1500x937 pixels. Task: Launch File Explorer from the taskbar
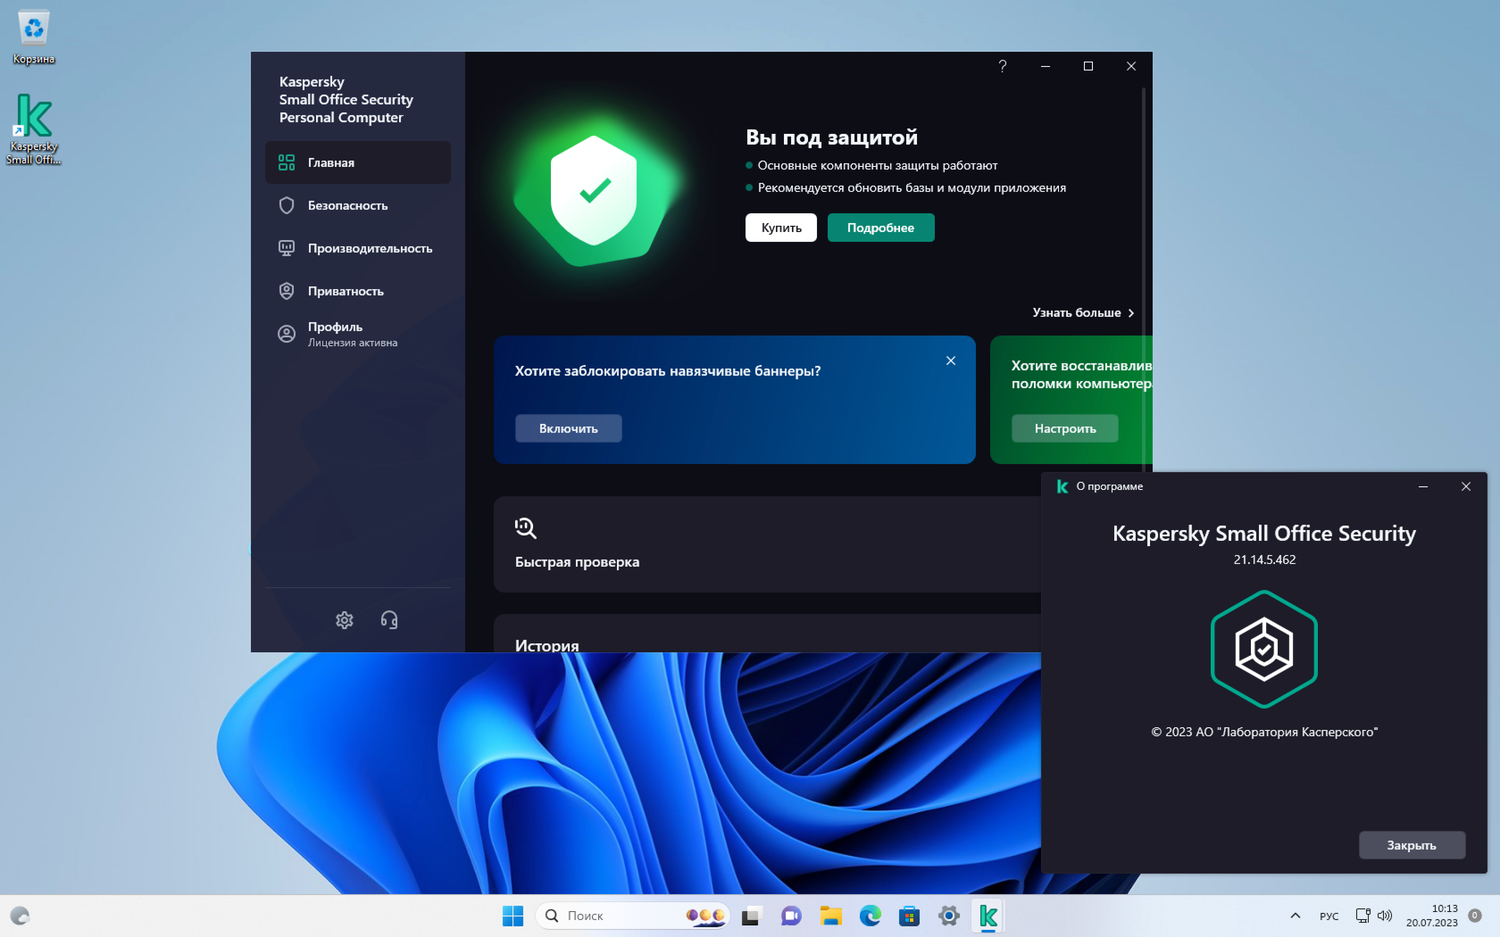pos(830,916)
